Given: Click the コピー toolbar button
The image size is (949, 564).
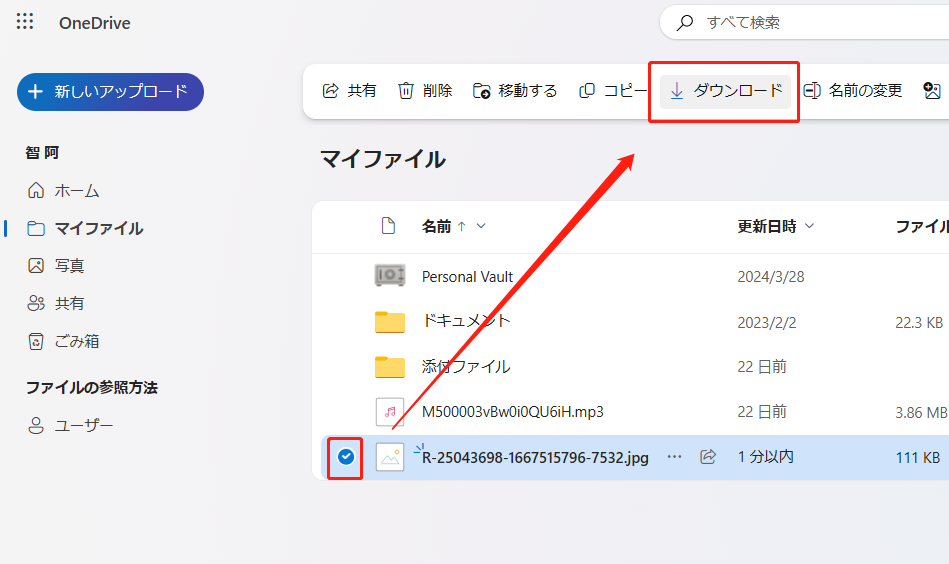Looking at the screenshot, I should pos(612,91).
